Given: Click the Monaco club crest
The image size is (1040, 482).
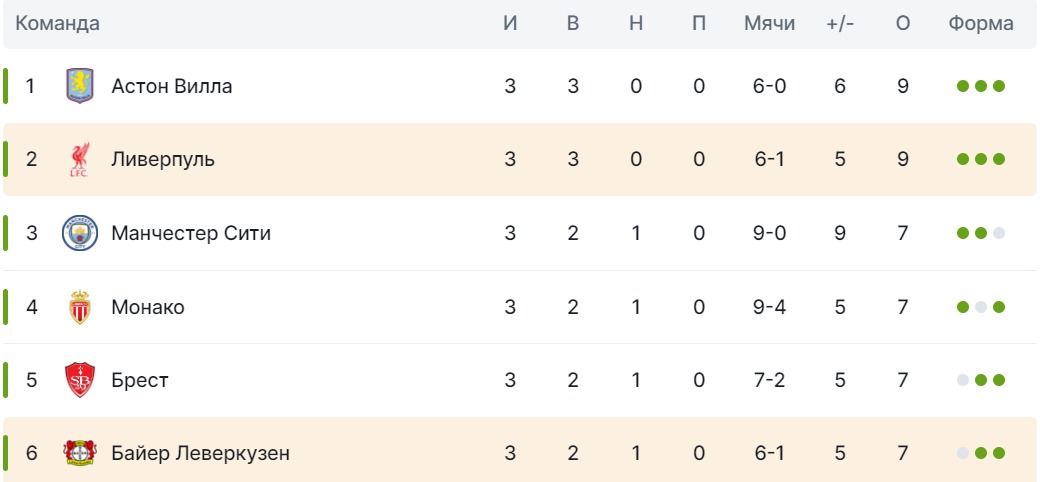Looking at the screenshot, I should pyautogui.click(x=79, y=307).
